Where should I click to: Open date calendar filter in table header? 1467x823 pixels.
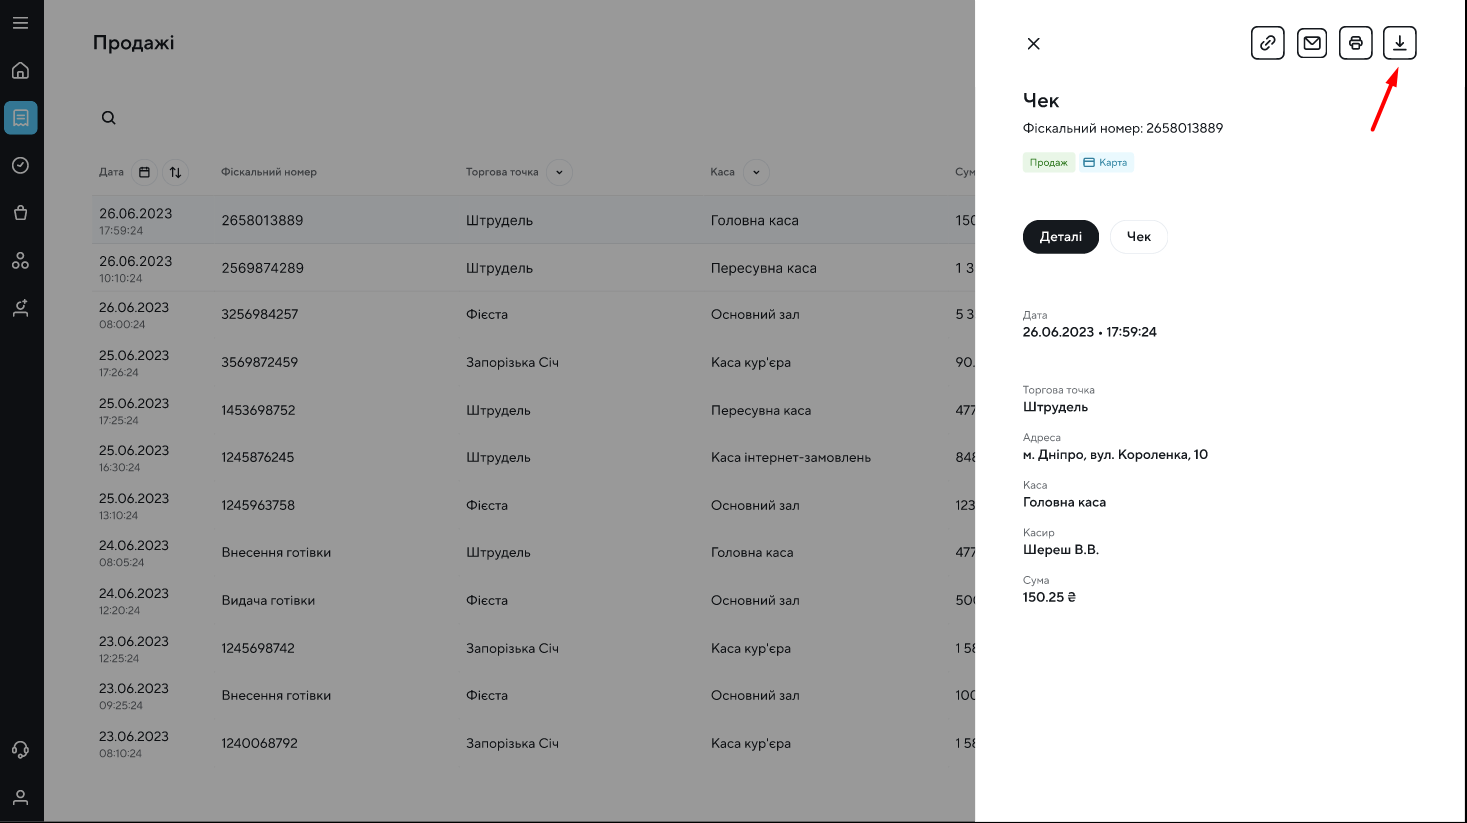pyautogui.click(x=144, y=172)
